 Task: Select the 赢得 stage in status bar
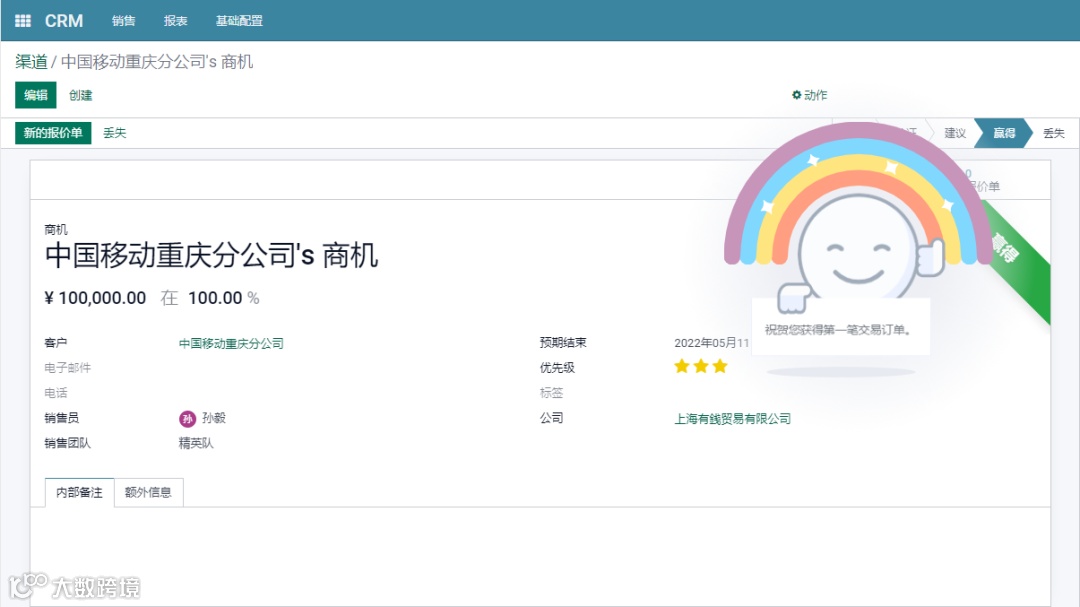tap(1004, 133)
